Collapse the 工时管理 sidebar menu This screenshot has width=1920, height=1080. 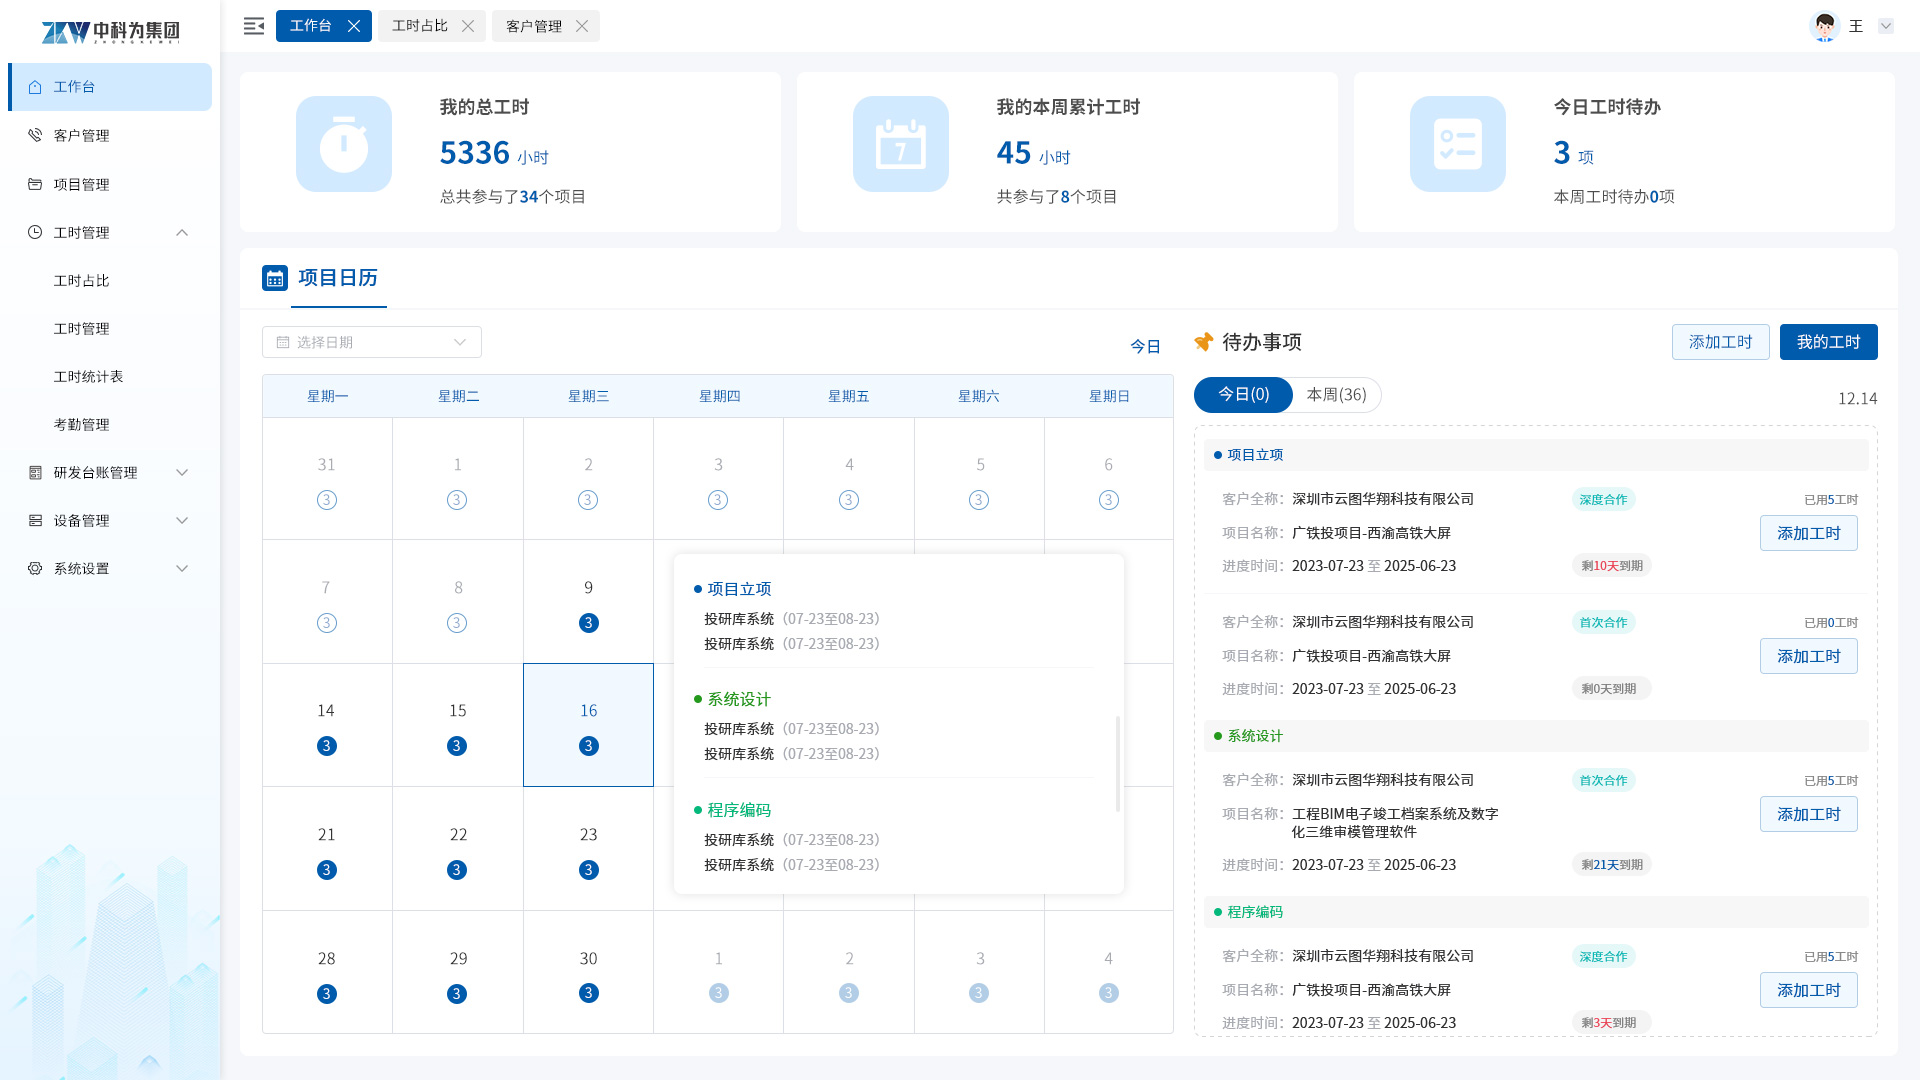(182, 233)
